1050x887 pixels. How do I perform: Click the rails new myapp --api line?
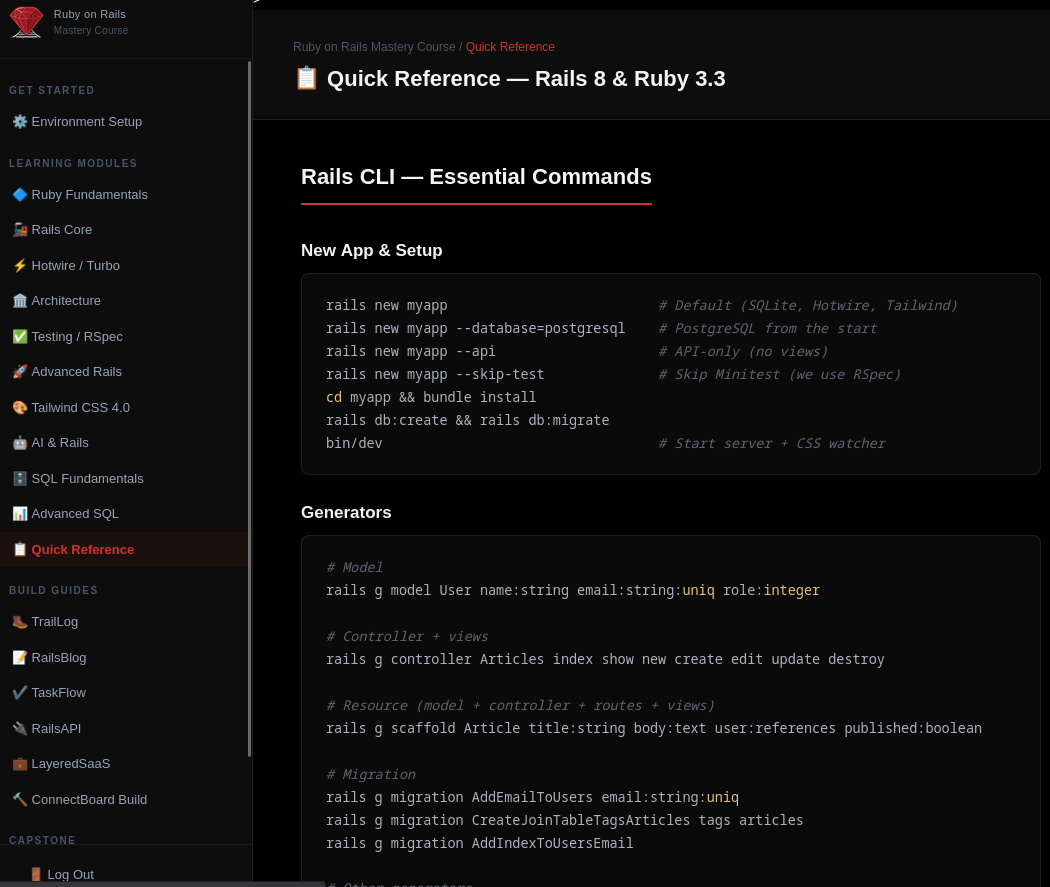click(410, 351)
